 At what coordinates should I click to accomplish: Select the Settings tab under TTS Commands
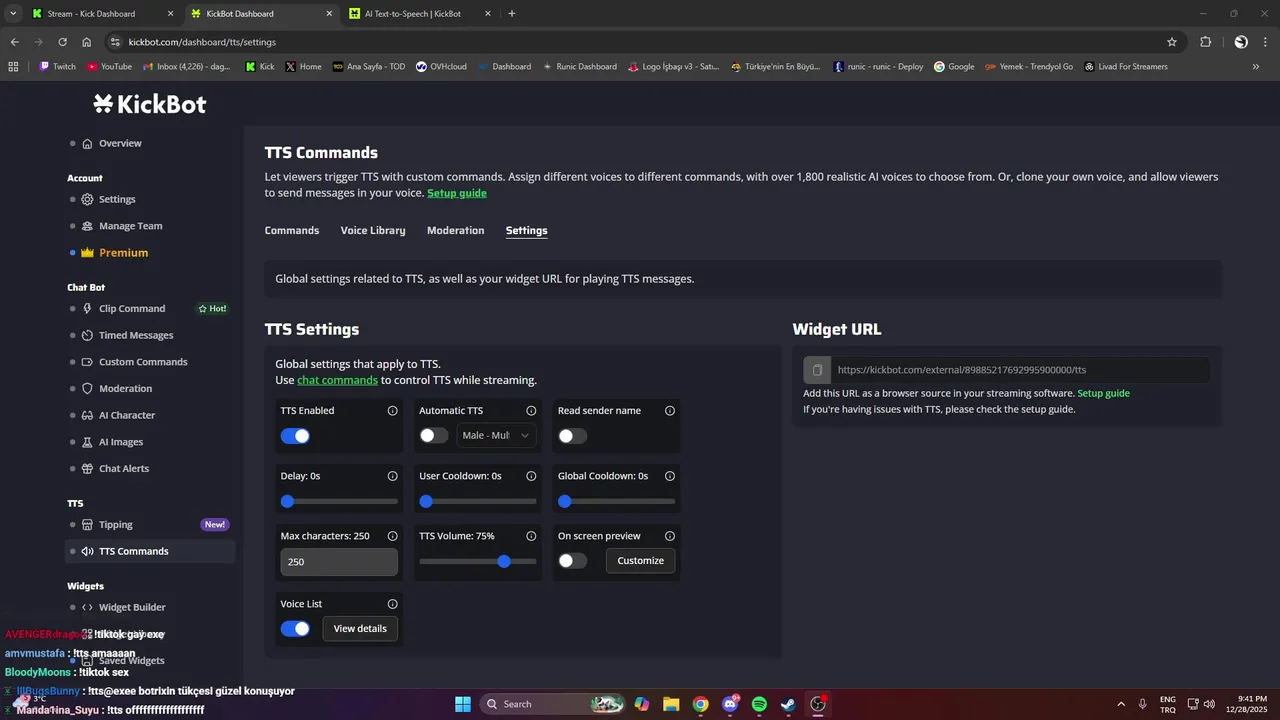[x=526, y=231]
